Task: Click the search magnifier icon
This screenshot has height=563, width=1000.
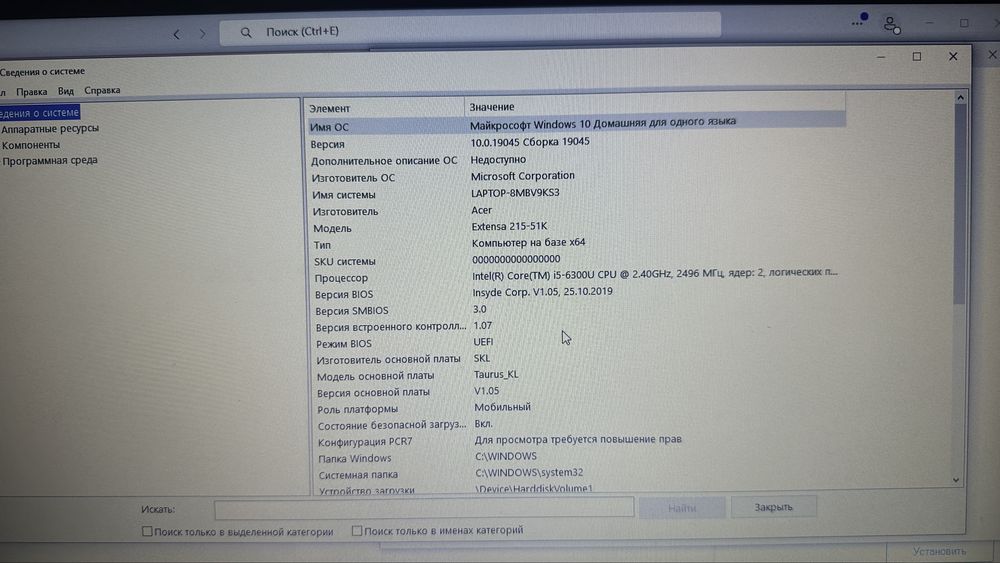Action: coord(246,33)
